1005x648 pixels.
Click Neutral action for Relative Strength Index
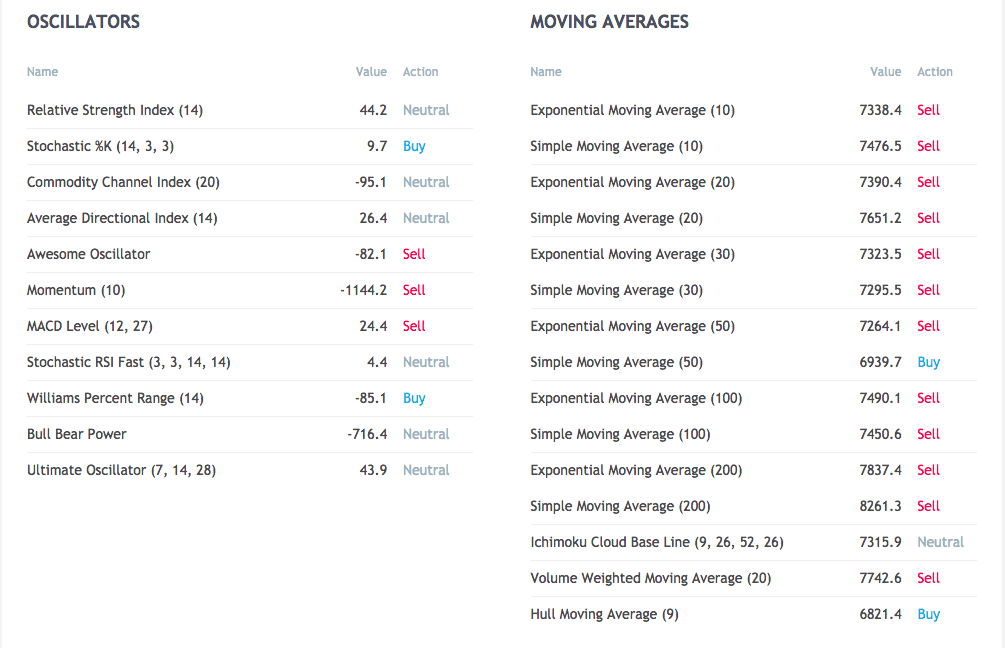point(426,110)
